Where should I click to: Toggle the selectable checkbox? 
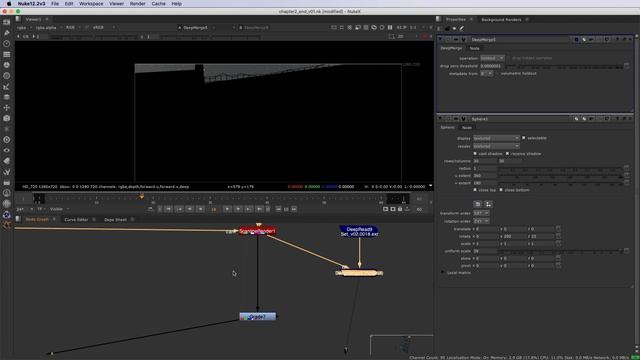click(524, 138)
